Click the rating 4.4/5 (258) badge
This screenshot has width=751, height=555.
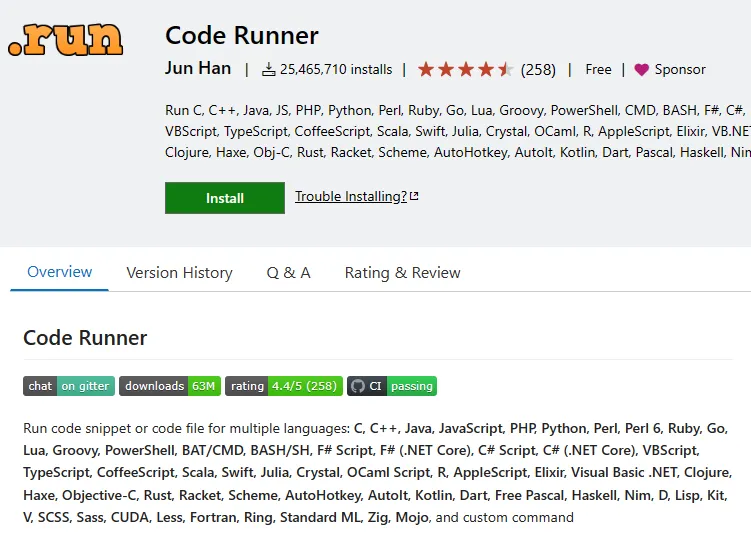click(x=284, y=386)
